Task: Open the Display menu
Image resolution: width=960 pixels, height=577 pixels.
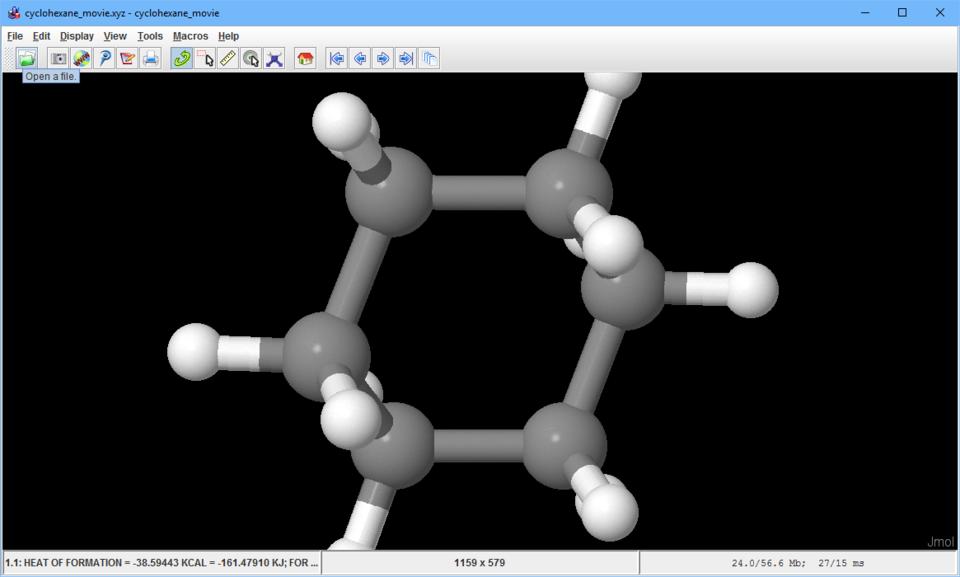Action: [76, 36]
